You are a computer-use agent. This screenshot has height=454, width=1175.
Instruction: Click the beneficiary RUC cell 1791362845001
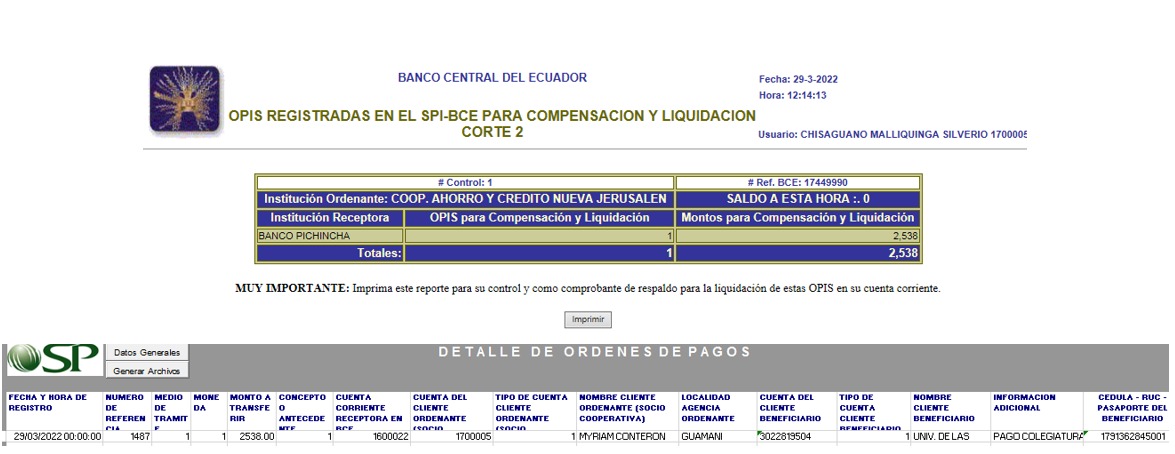pos(1132,437)
